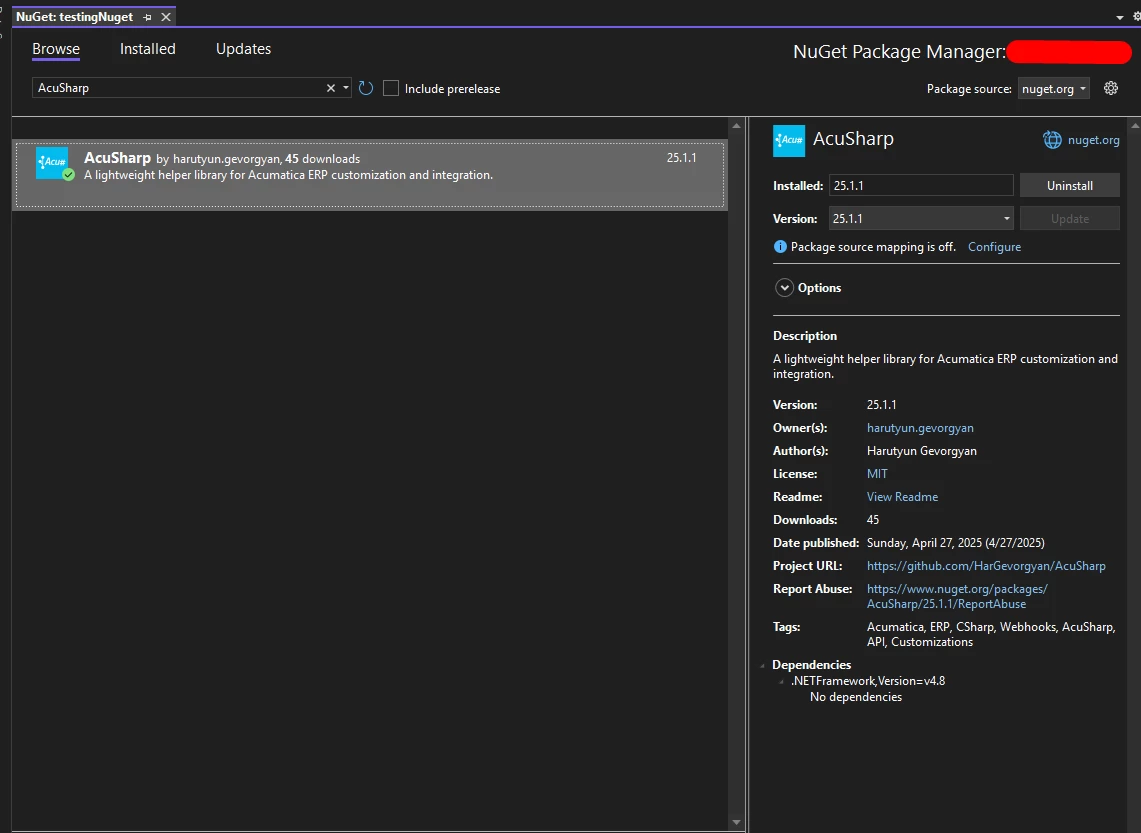The height and width of the screenshot is (833, 1141).
Task: Open the GitHub project URL
Action: [986, 566]
